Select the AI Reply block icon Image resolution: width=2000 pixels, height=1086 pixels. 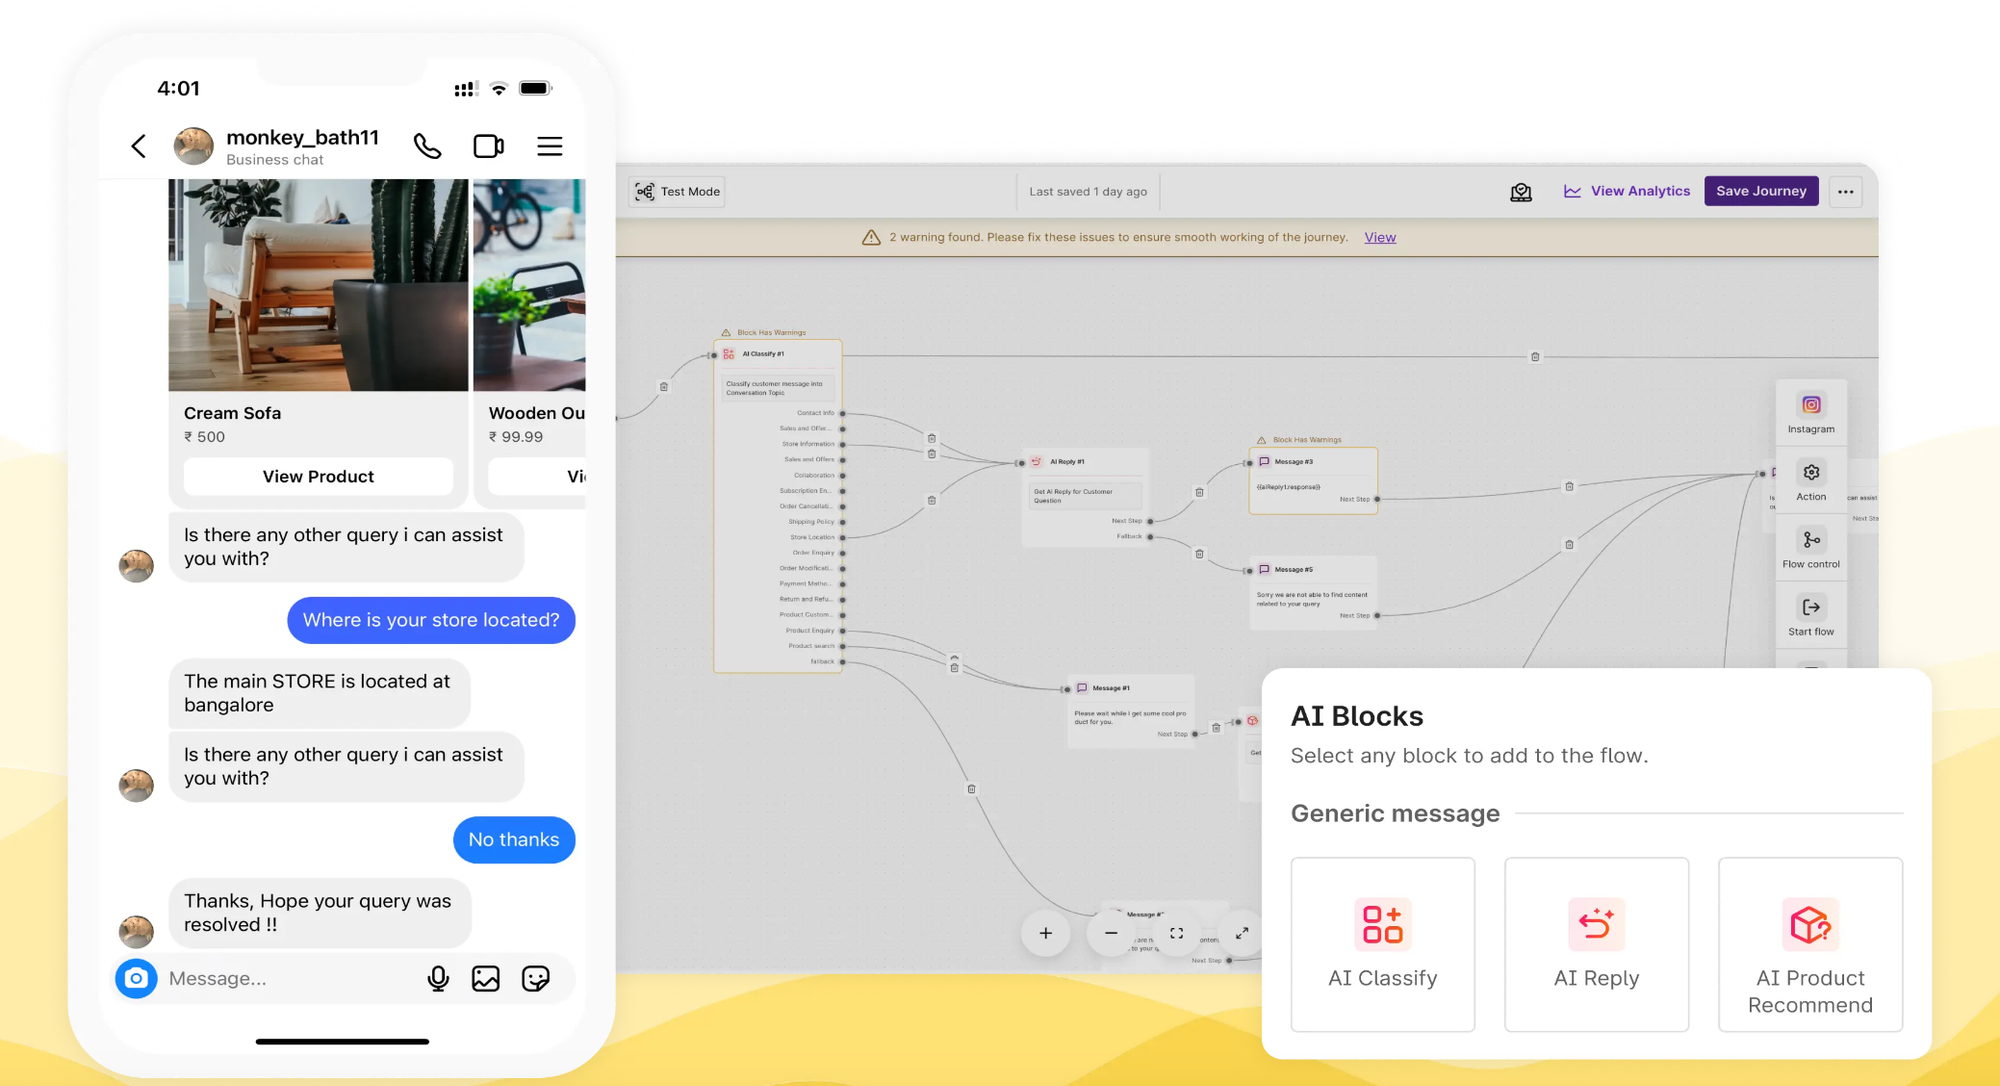click(1596, 924)
